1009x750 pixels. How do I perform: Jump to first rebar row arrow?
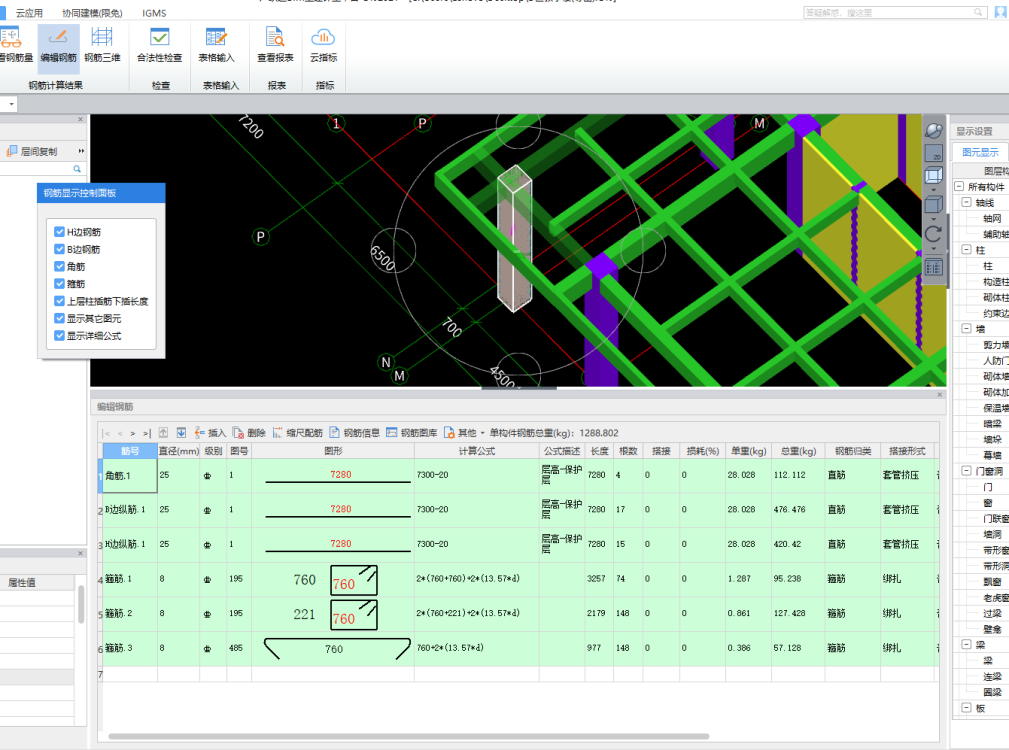(x=107, y=434)
